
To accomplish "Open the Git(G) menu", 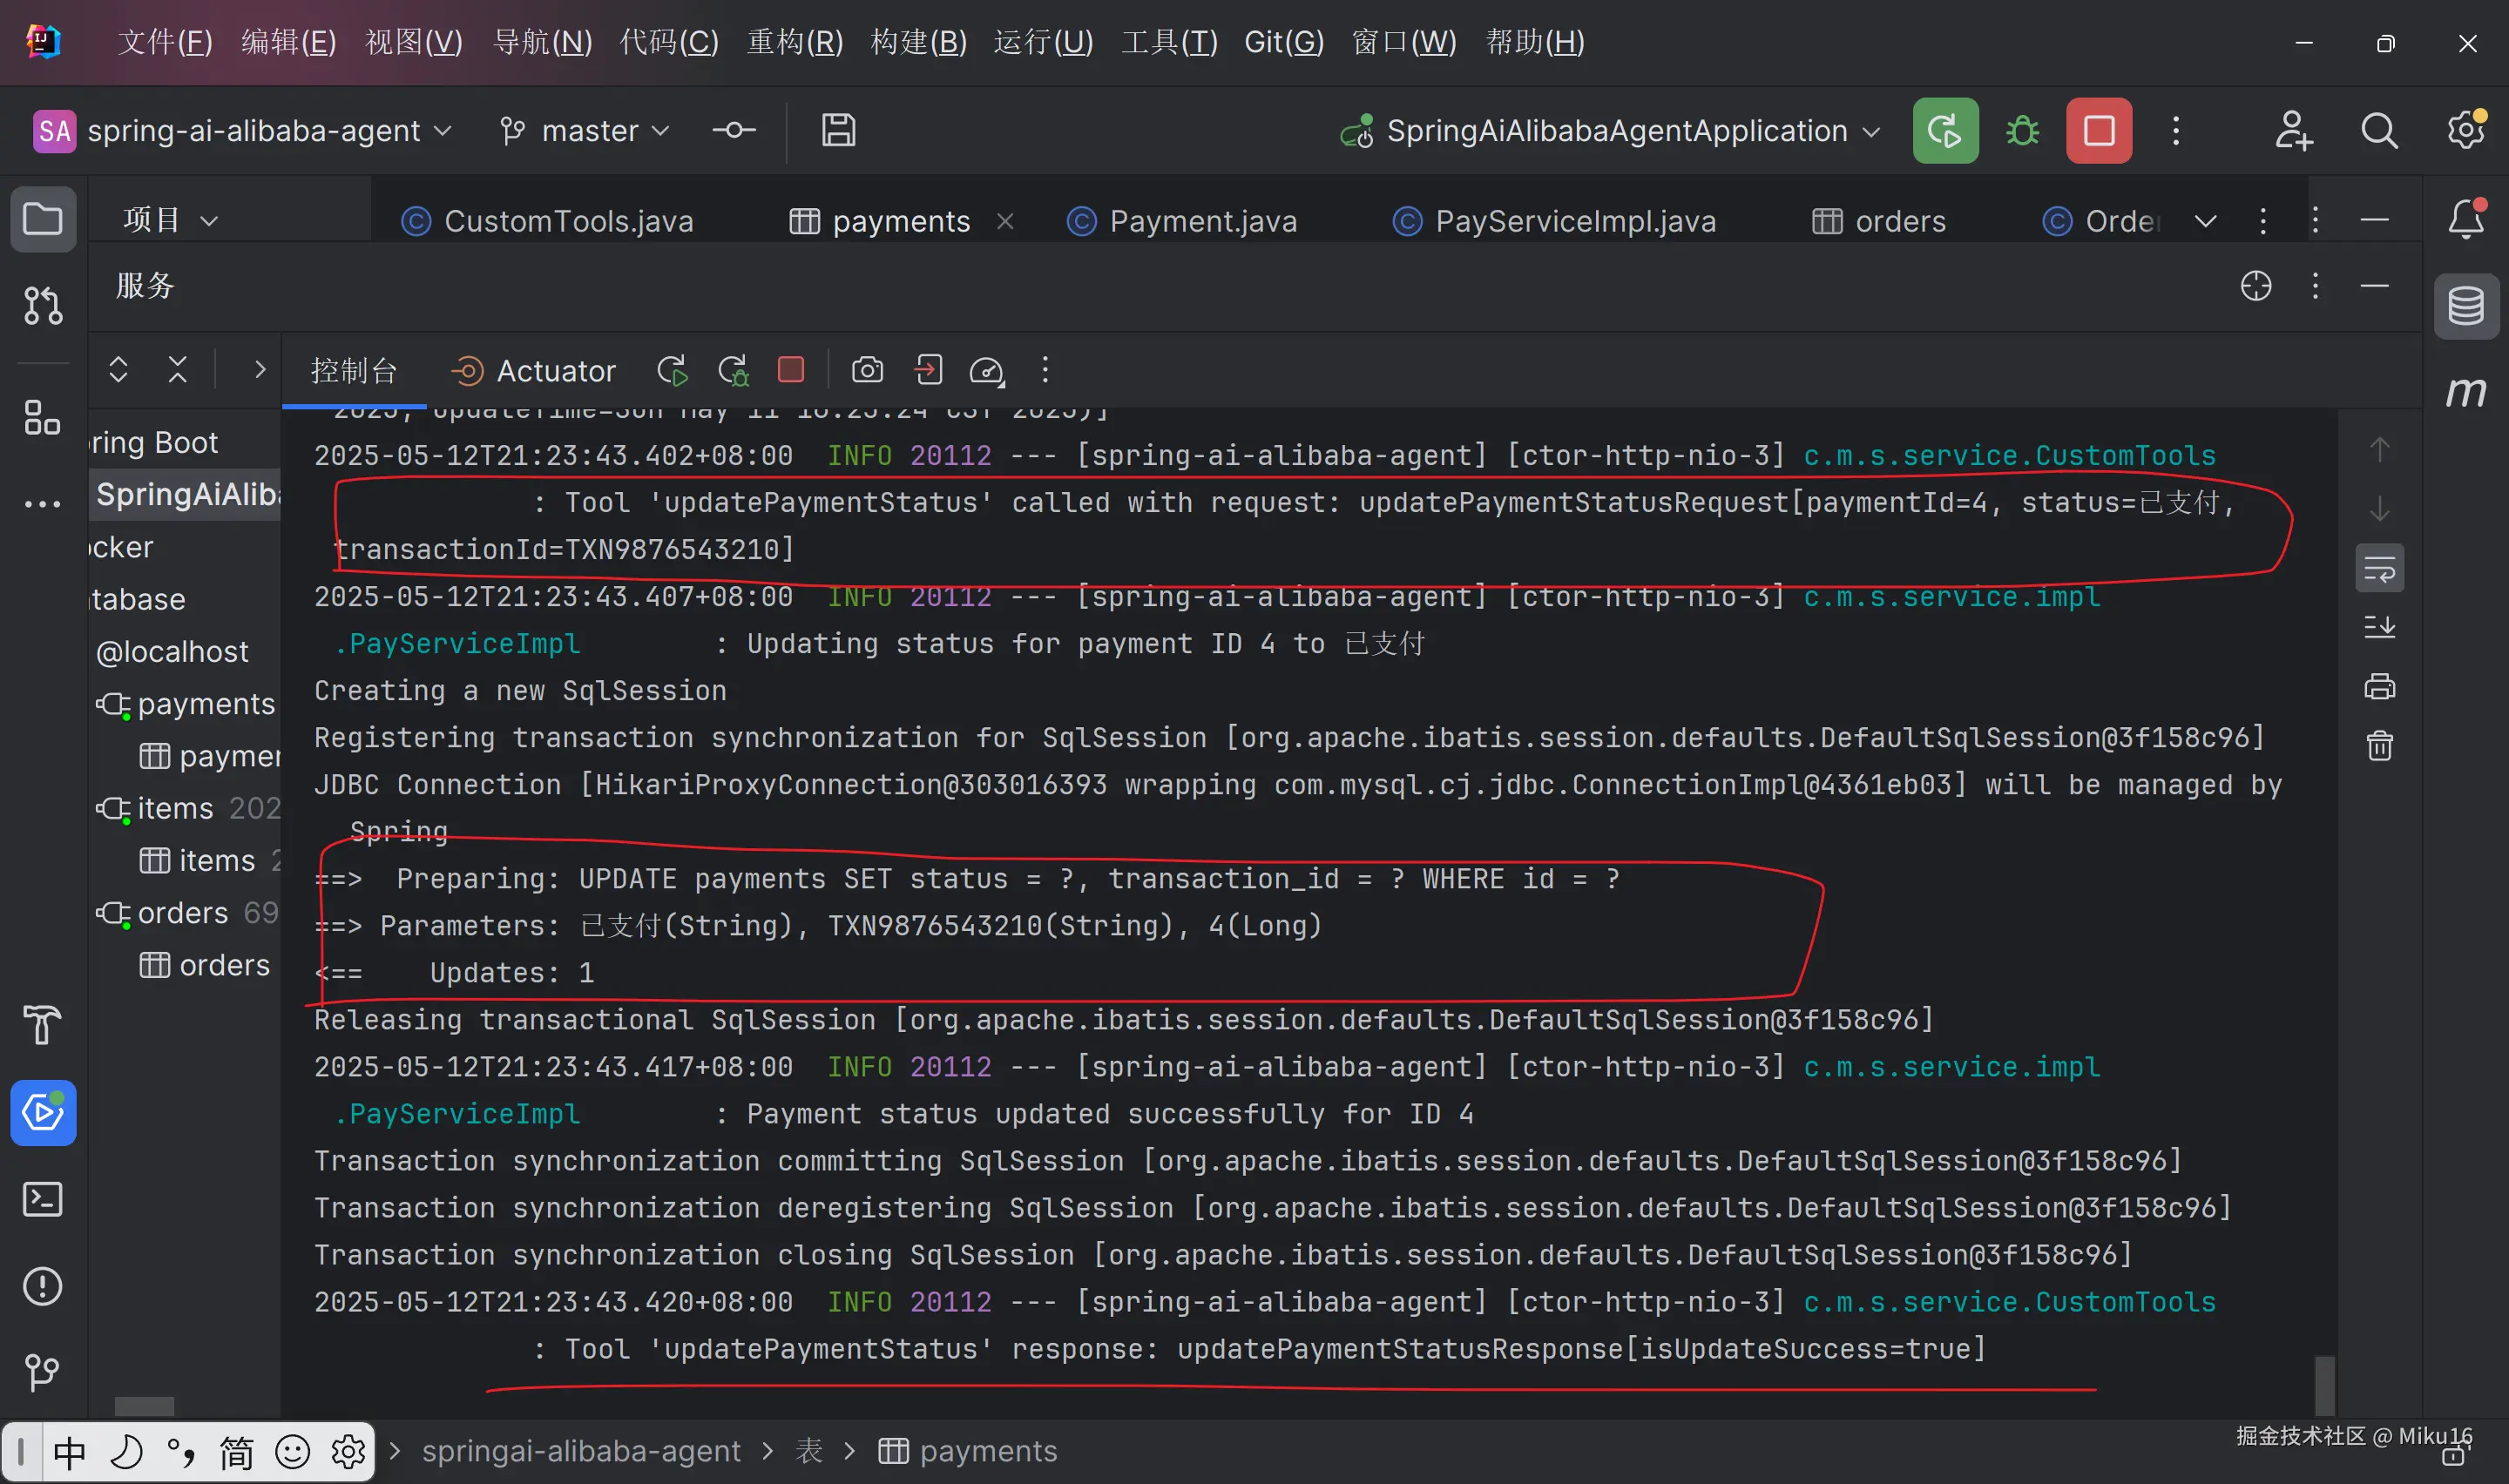I will pos(1283,42).
